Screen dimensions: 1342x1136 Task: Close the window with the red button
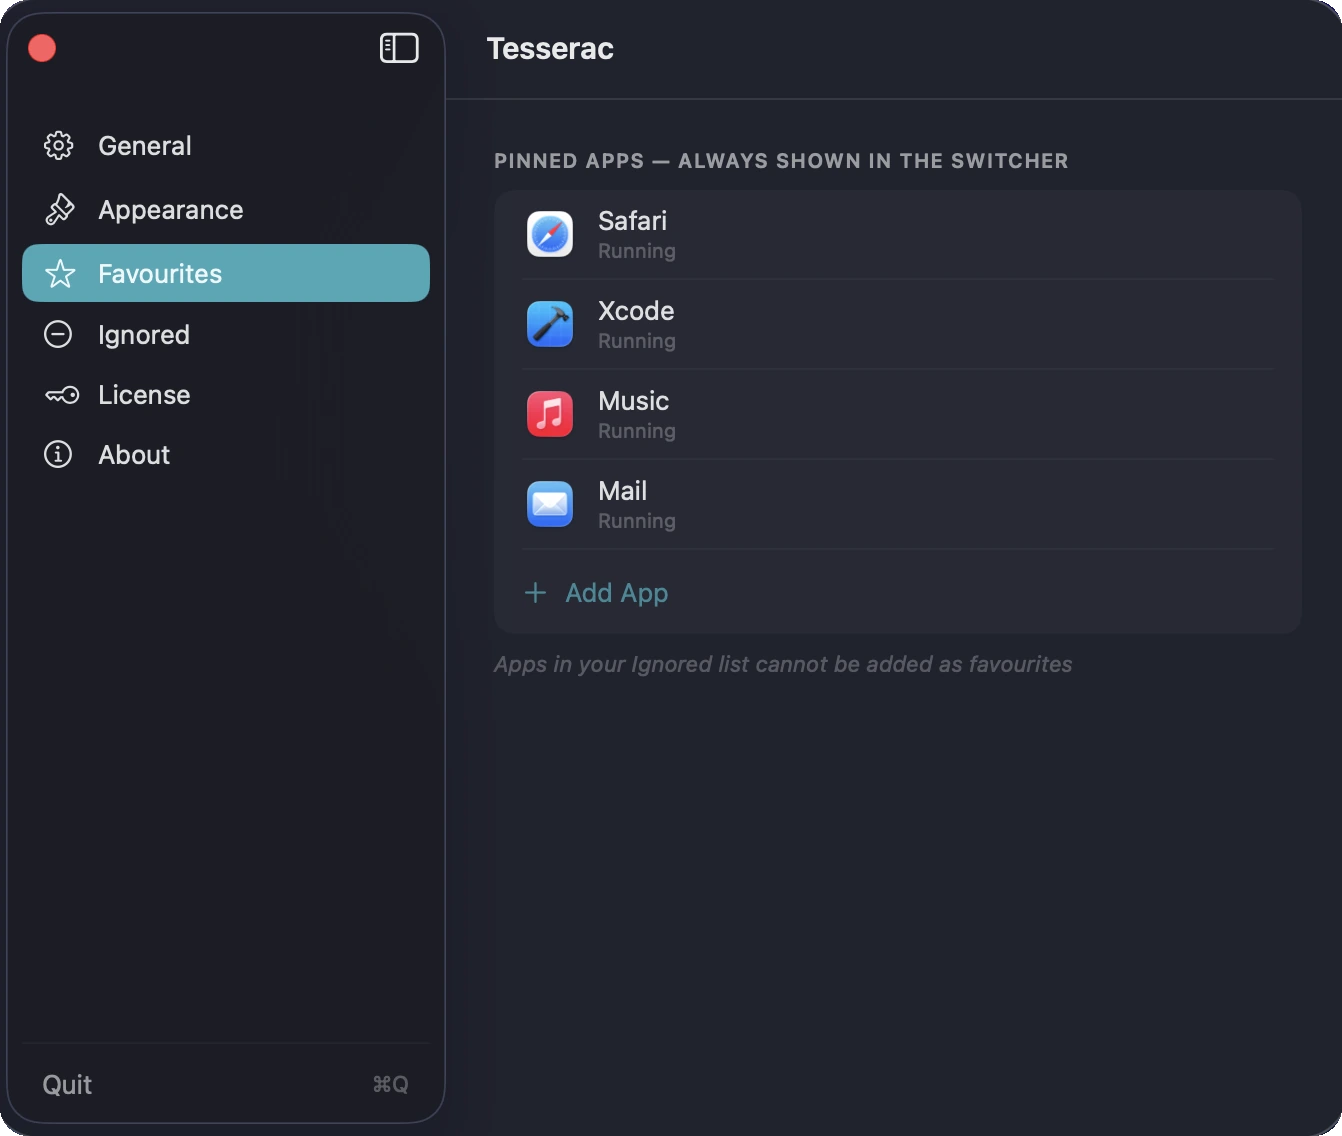pos(42,48)
